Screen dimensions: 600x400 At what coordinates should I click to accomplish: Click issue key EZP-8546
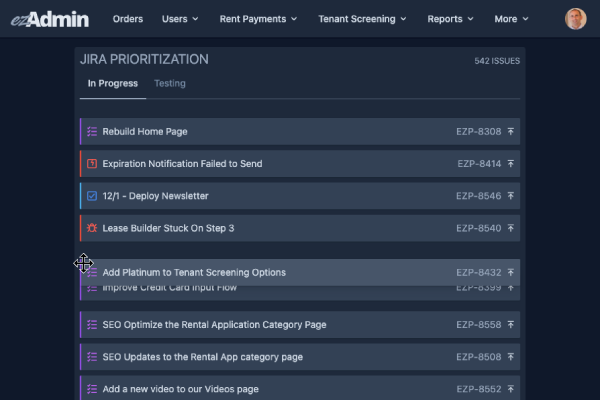pyautogui.click(x=478, y=196)
